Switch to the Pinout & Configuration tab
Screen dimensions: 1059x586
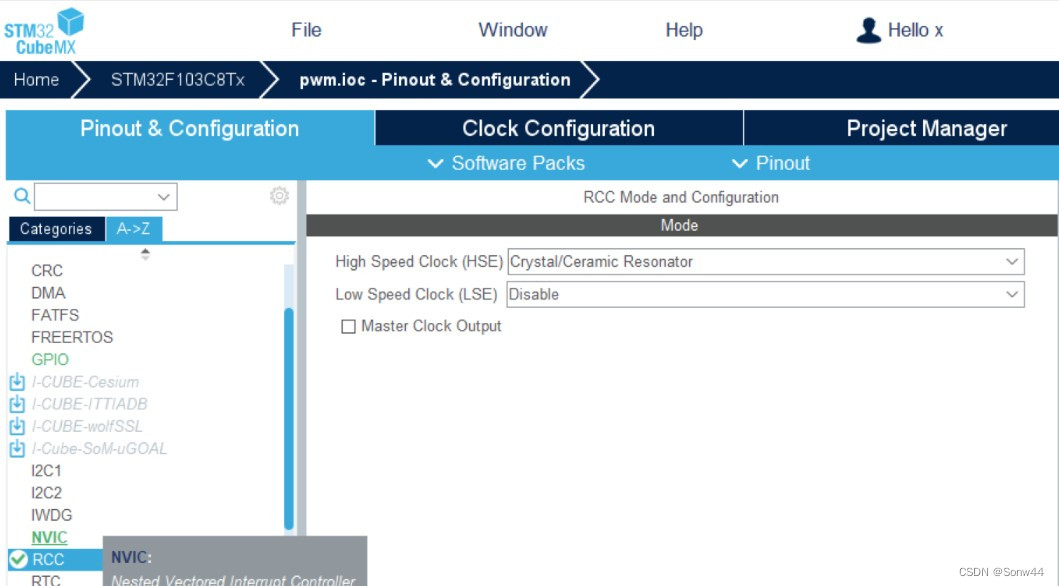pyautogui.click(x=190, y=128)
